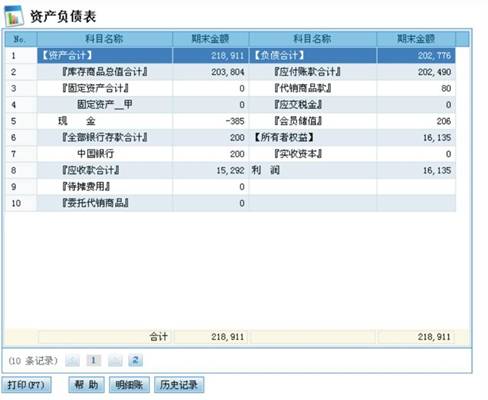488x400 pixels.
Task: Click the 80 代销商品款 amount
Action: click(x=446, y=88)
